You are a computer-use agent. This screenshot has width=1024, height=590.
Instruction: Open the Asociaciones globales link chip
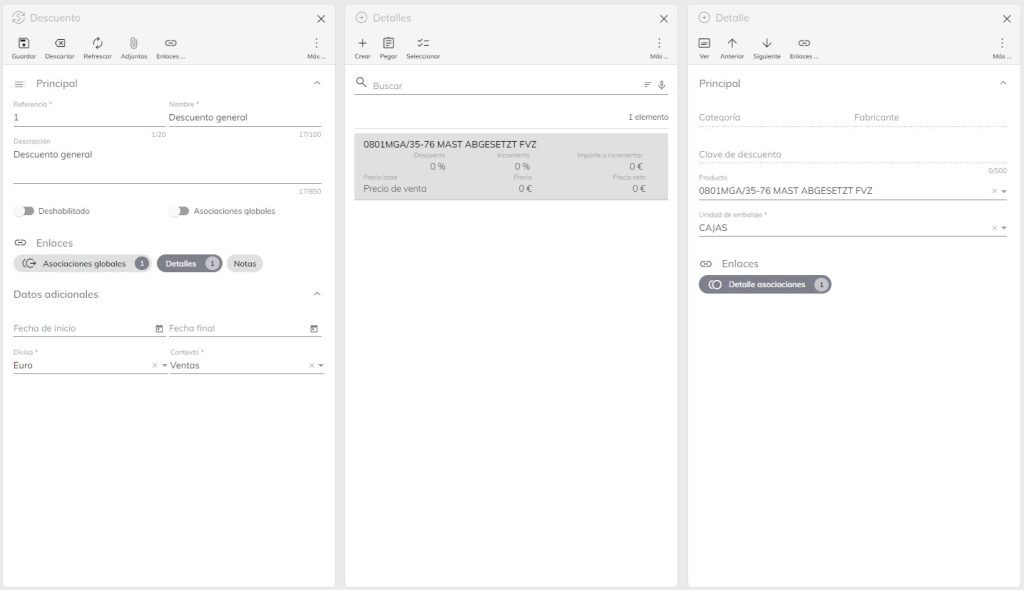point(82,263)
